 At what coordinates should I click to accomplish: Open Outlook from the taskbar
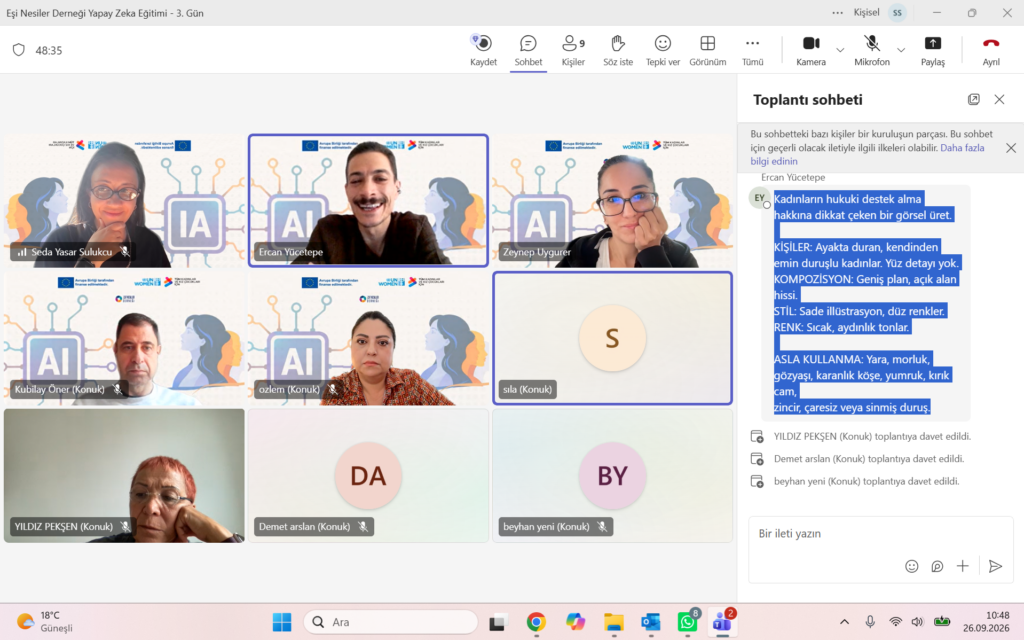tap(650, 622)
